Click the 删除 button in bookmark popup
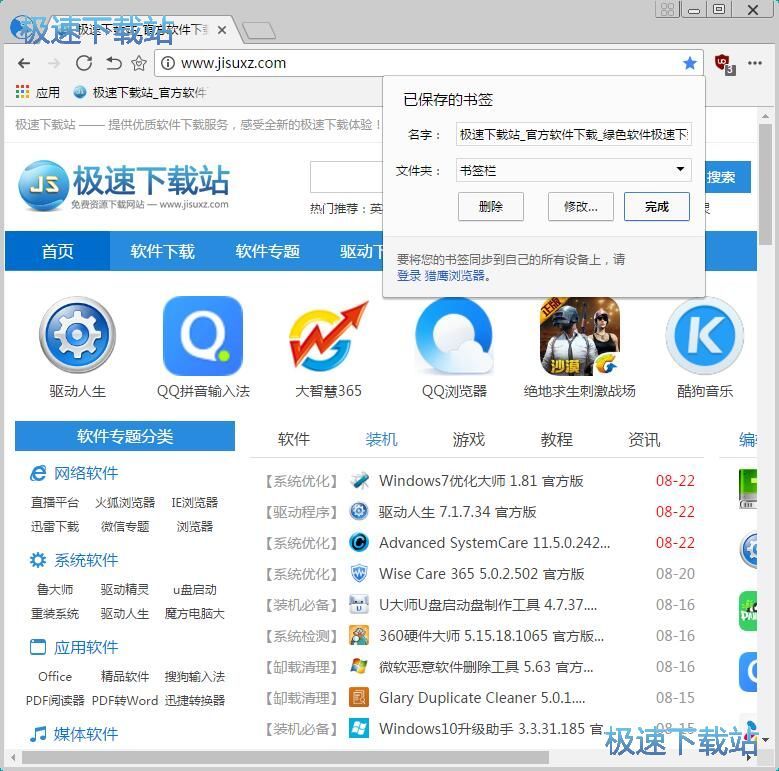This screenshot has height=771, width=779. point(490,206)
